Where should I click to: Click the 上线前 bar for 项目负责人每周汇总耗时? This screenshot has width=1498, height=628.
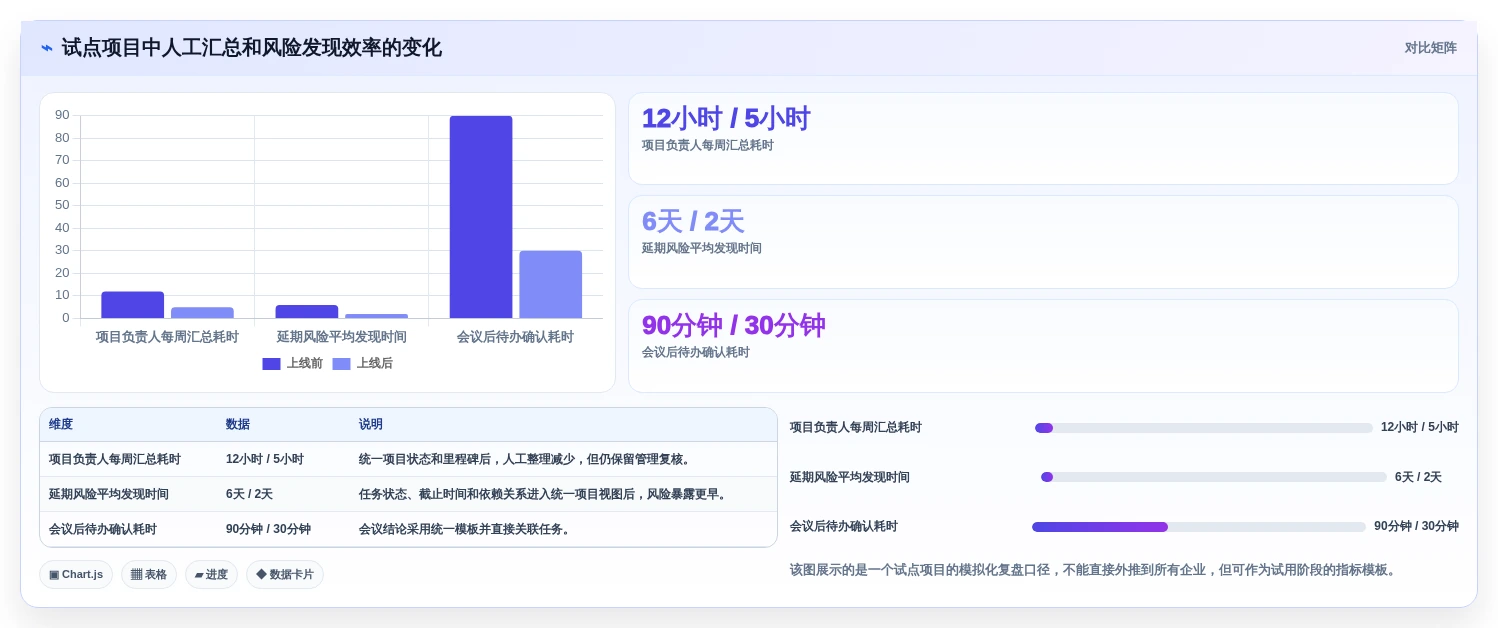[132, 305]
